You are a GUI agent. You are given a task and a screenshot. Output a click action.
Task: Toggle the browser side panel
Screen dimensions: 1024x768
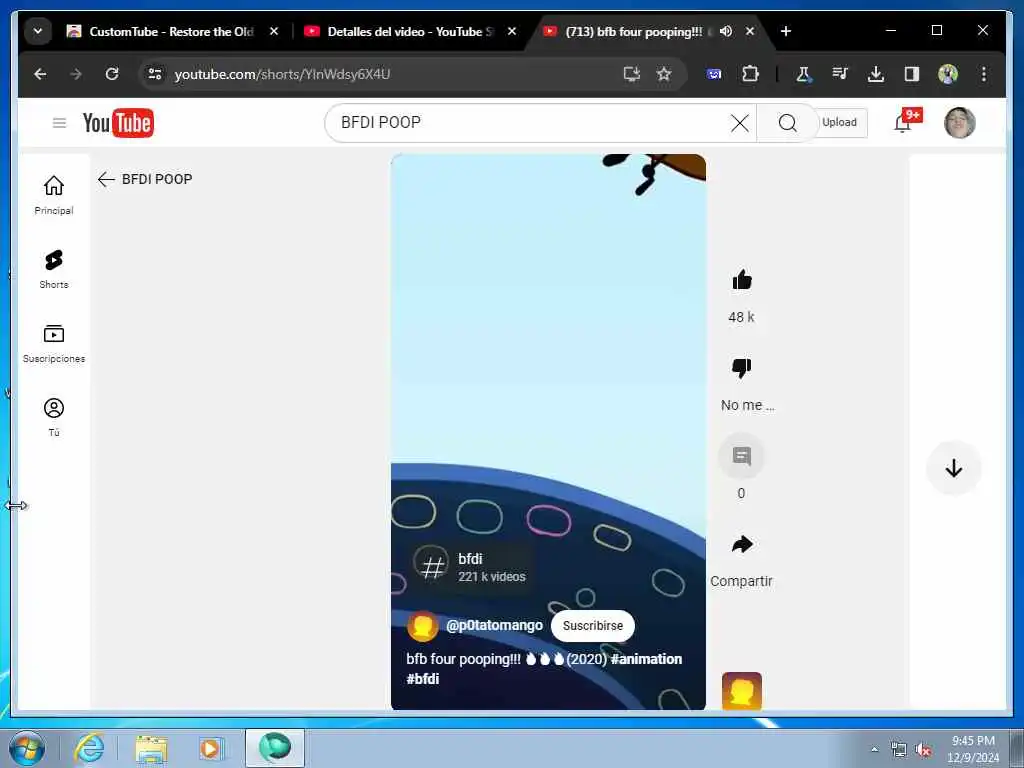tap(912, 74)
